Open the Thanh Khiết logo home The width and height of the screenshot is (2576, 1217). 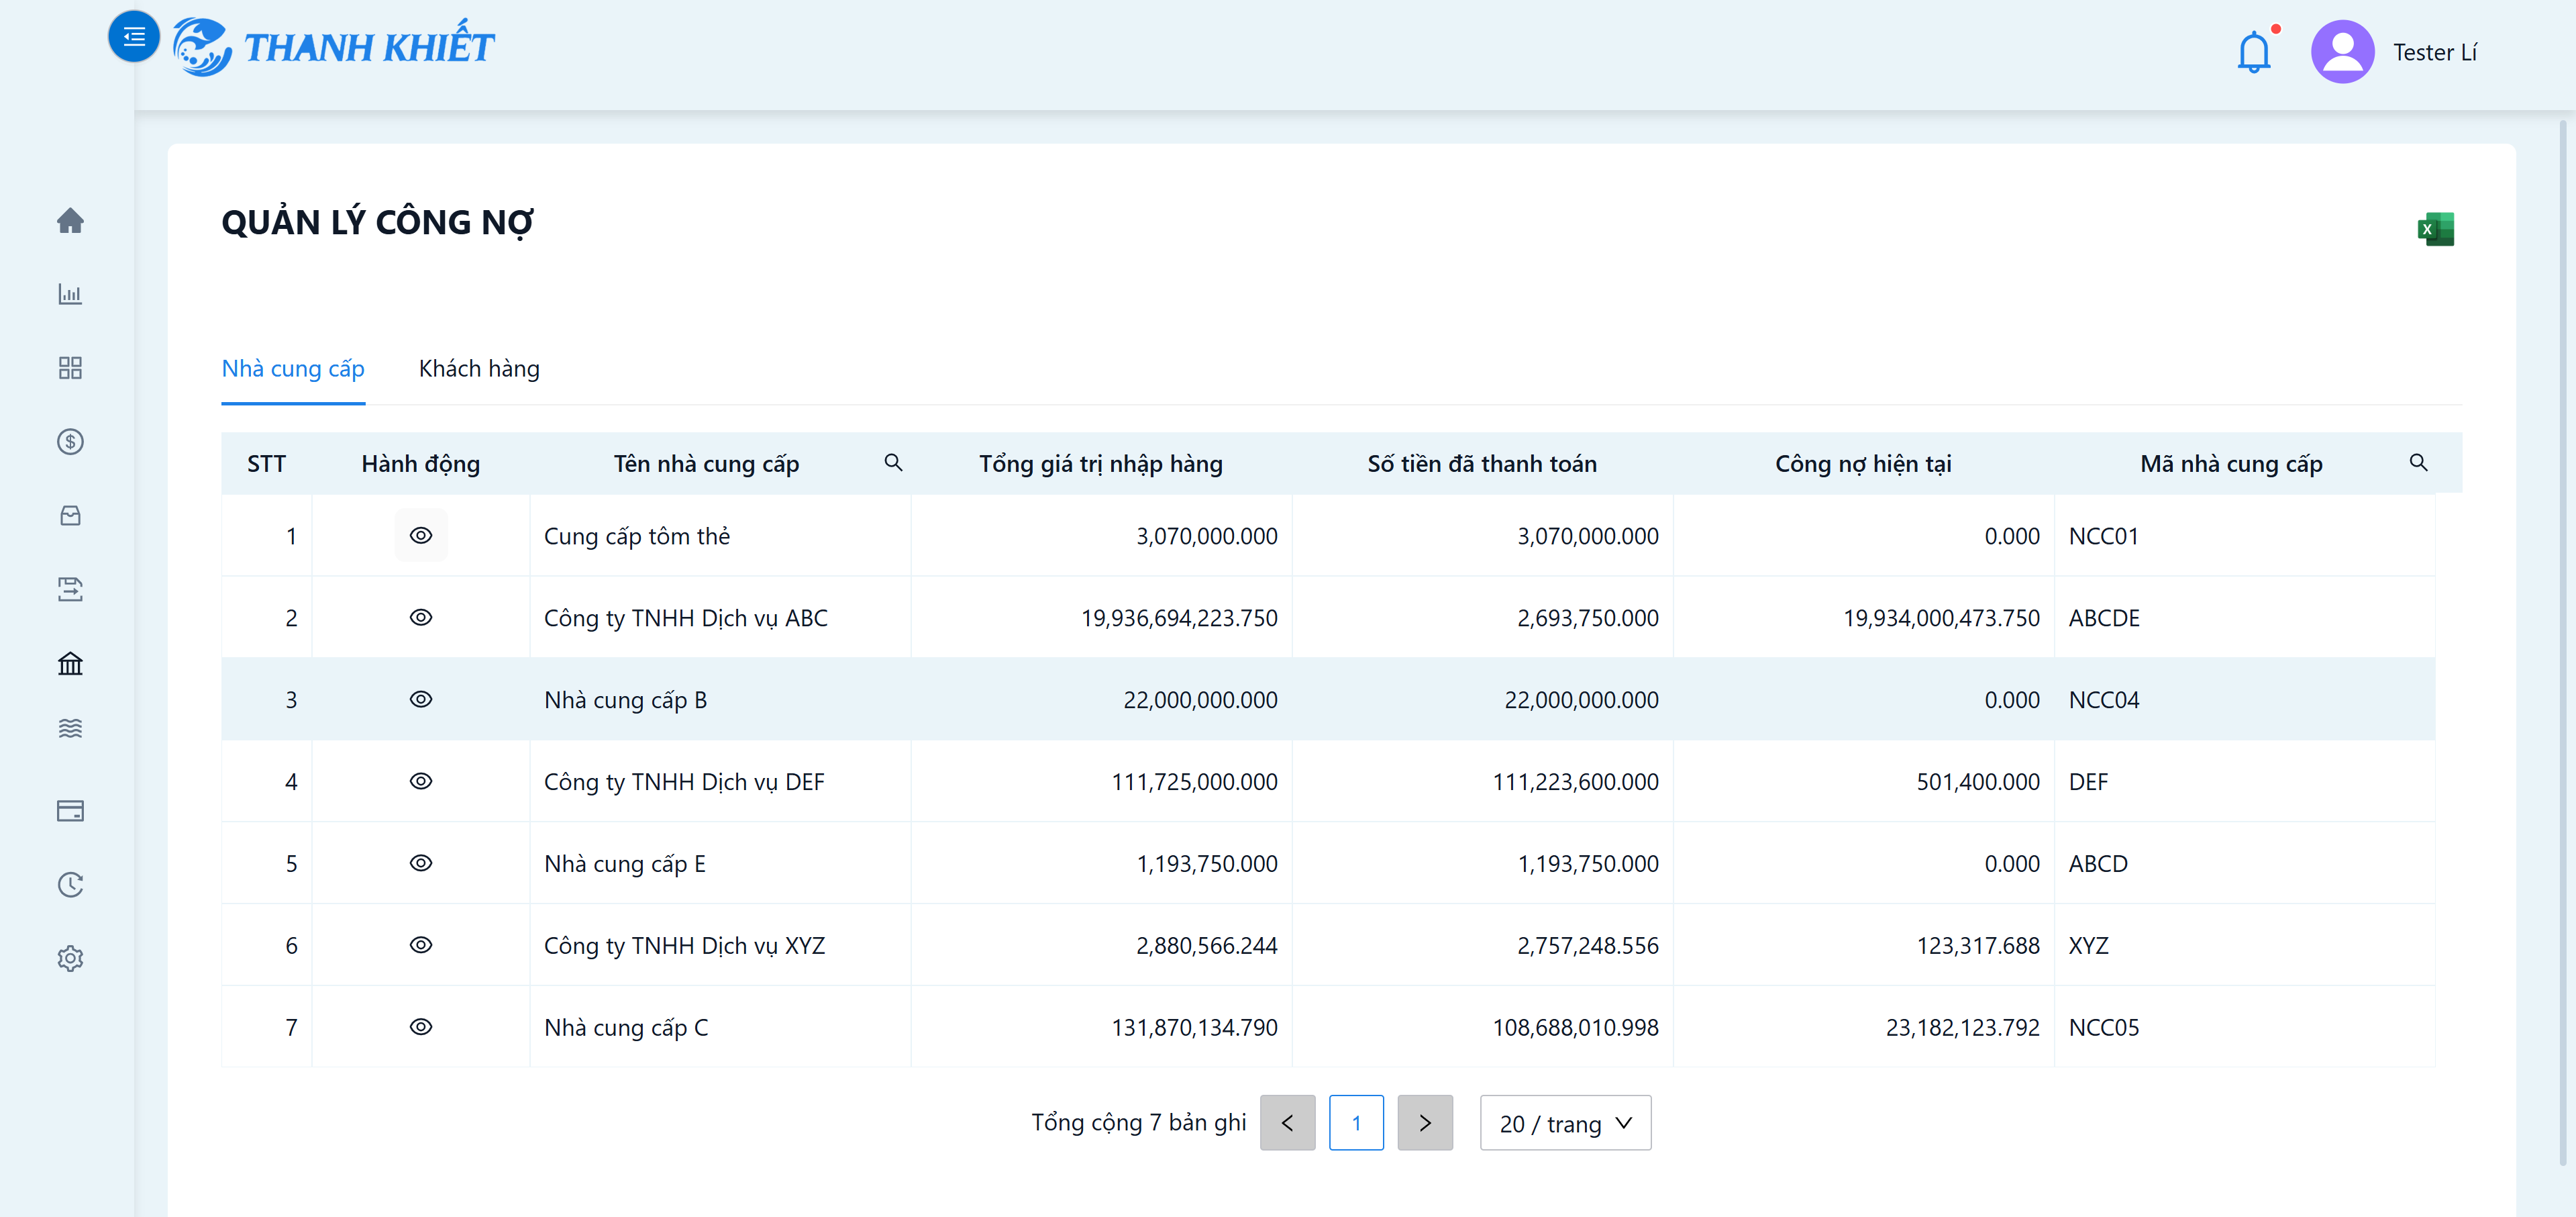click(x=333, y=46)
